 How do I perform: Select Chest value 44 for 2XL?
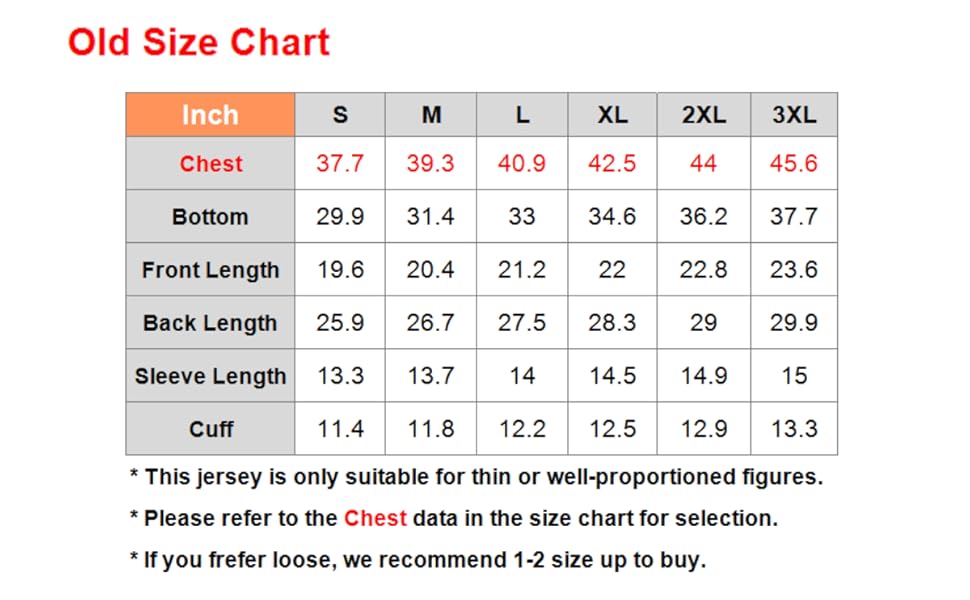703,164
